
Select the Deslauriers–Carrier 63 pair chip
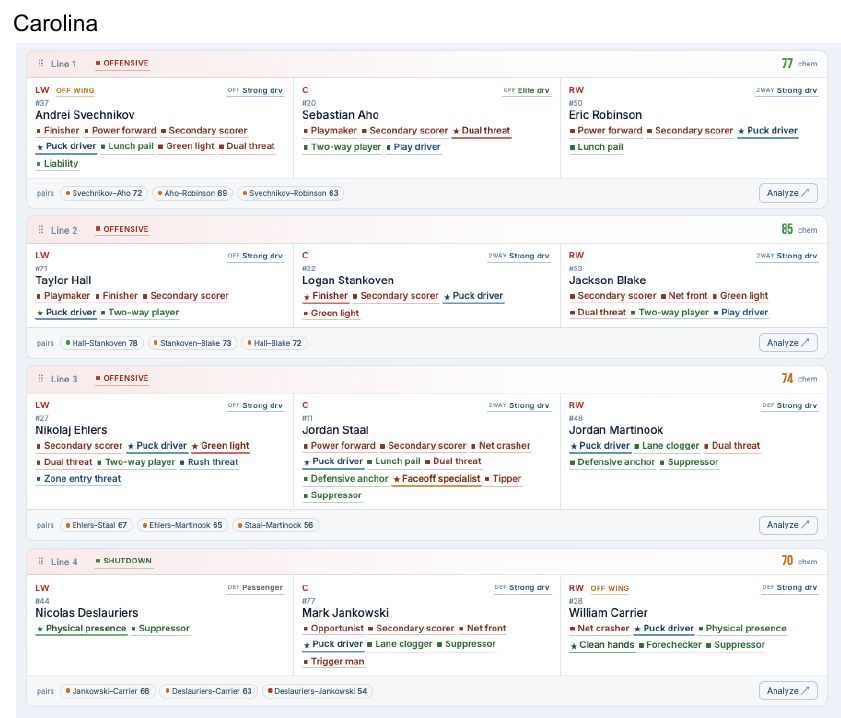[209, 691]
